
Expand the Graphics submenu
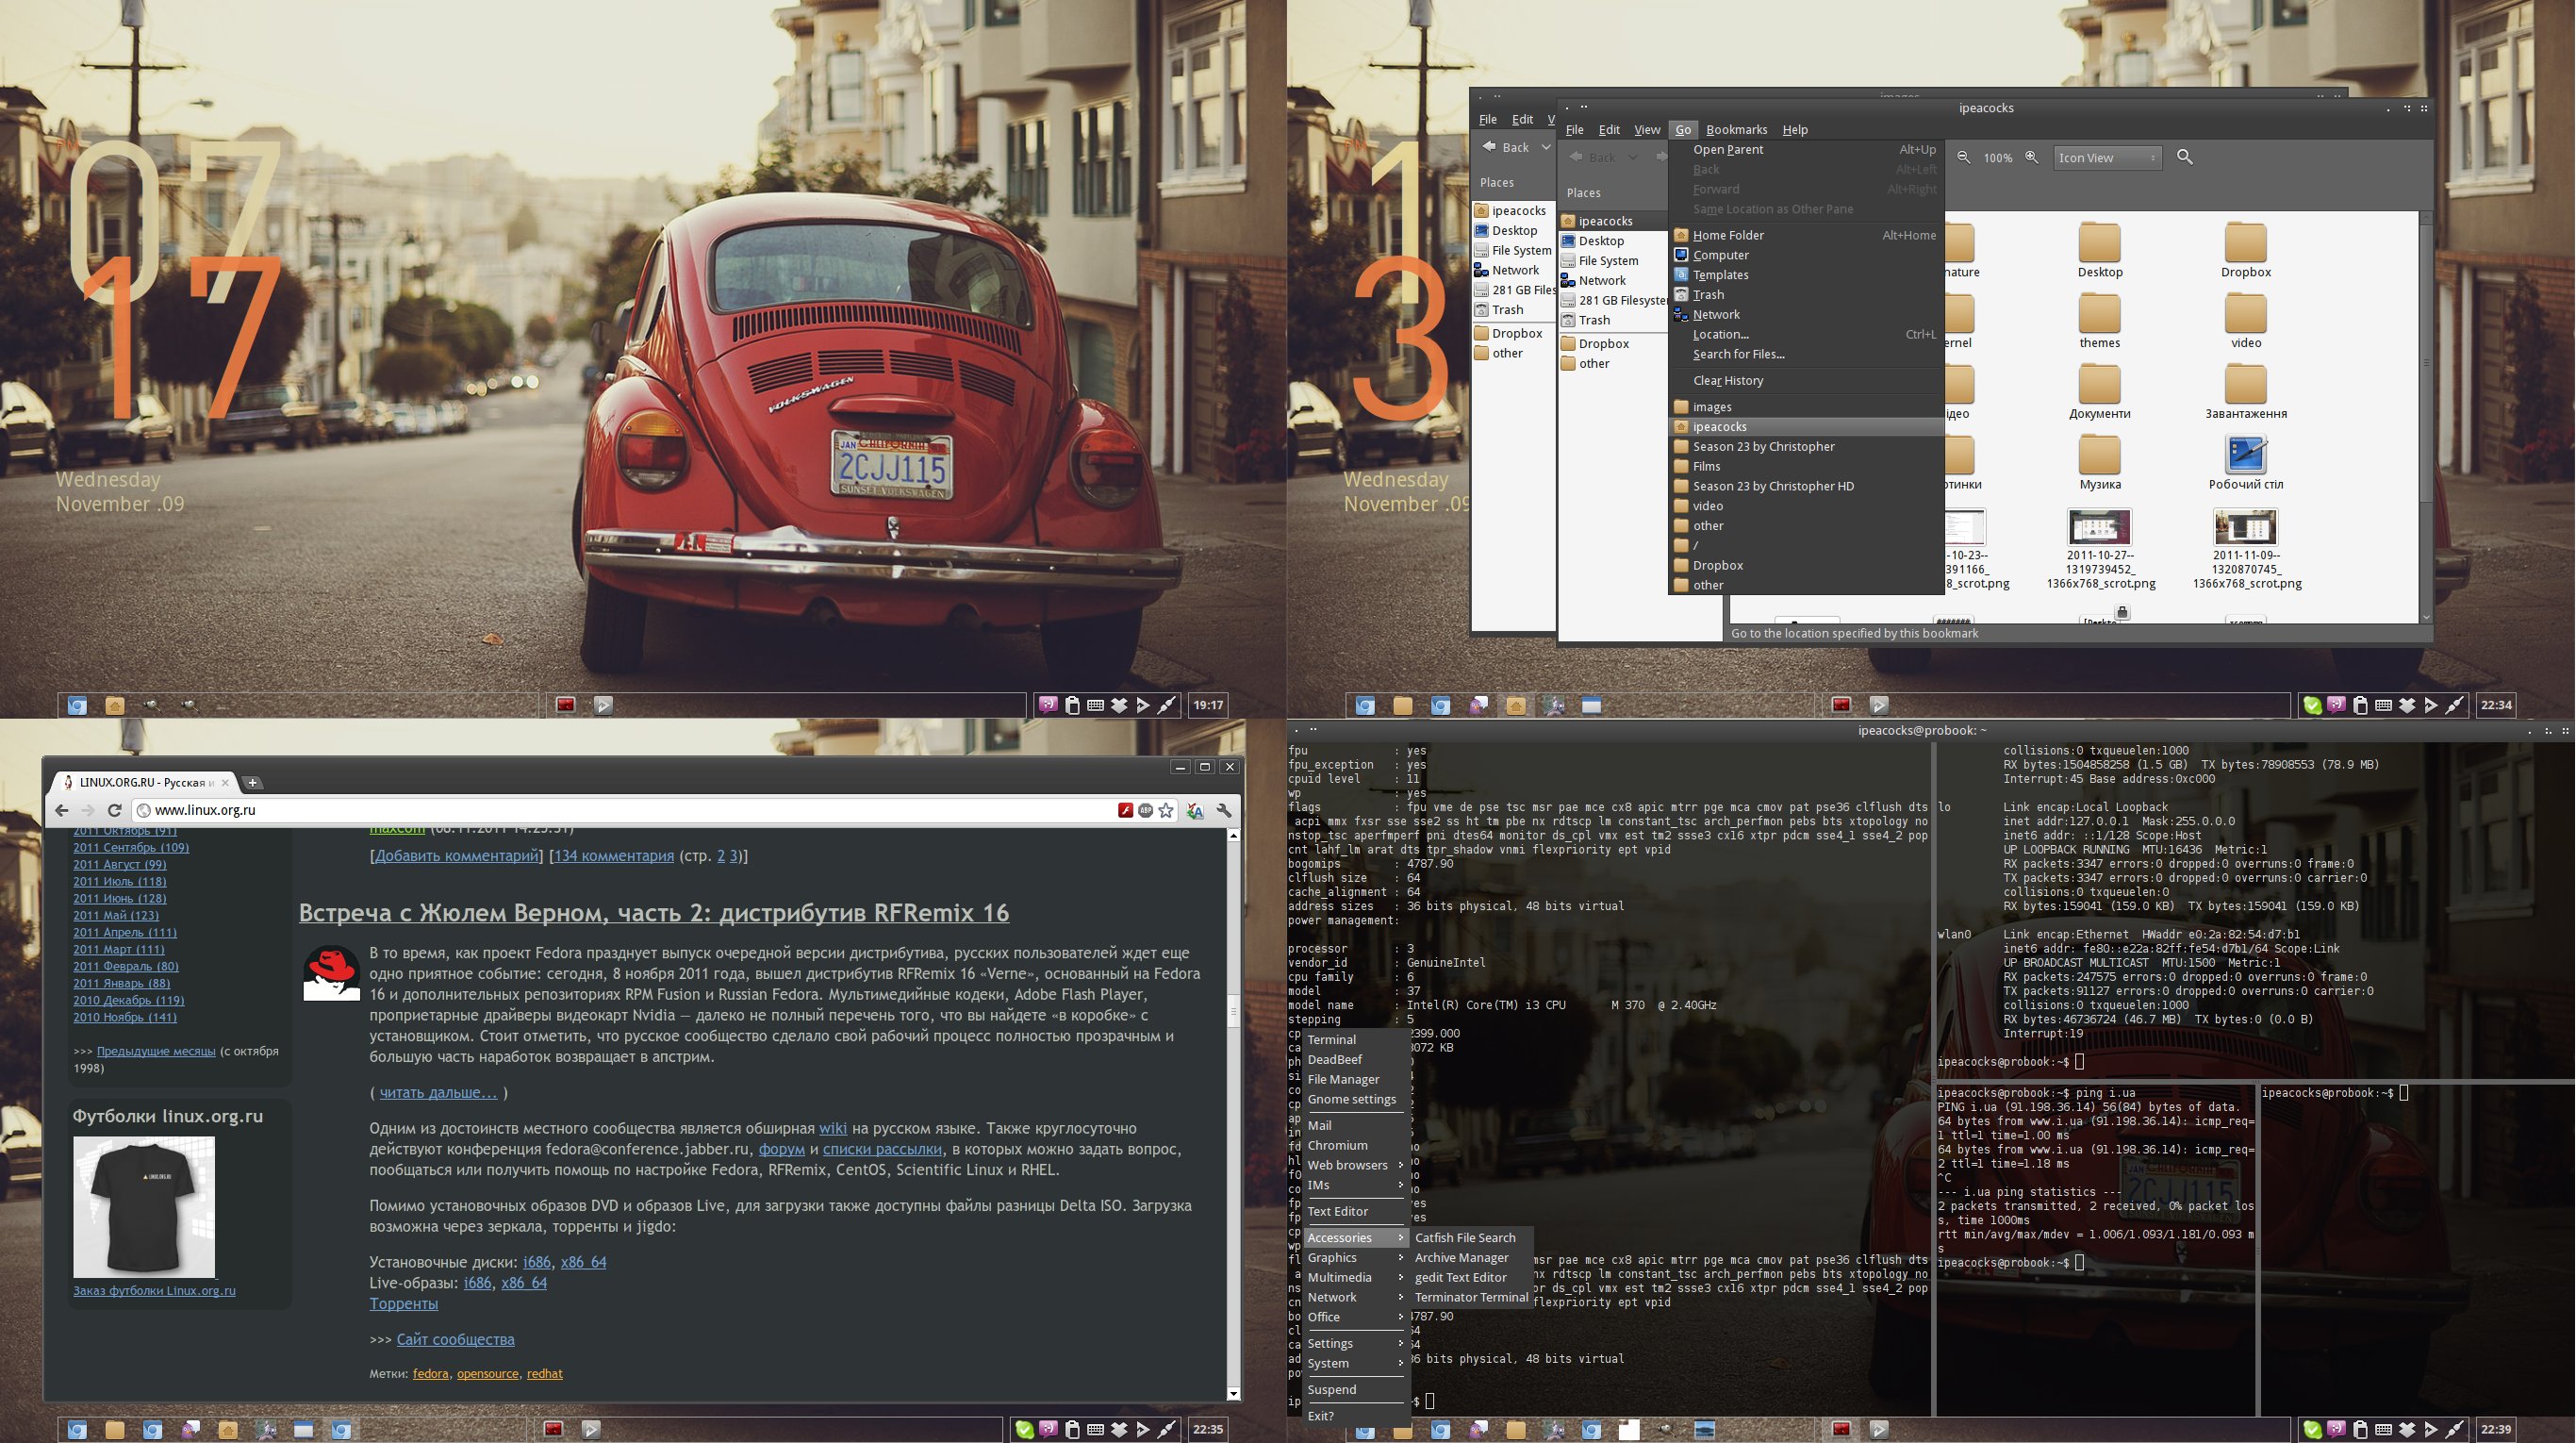[1355, 1258]
